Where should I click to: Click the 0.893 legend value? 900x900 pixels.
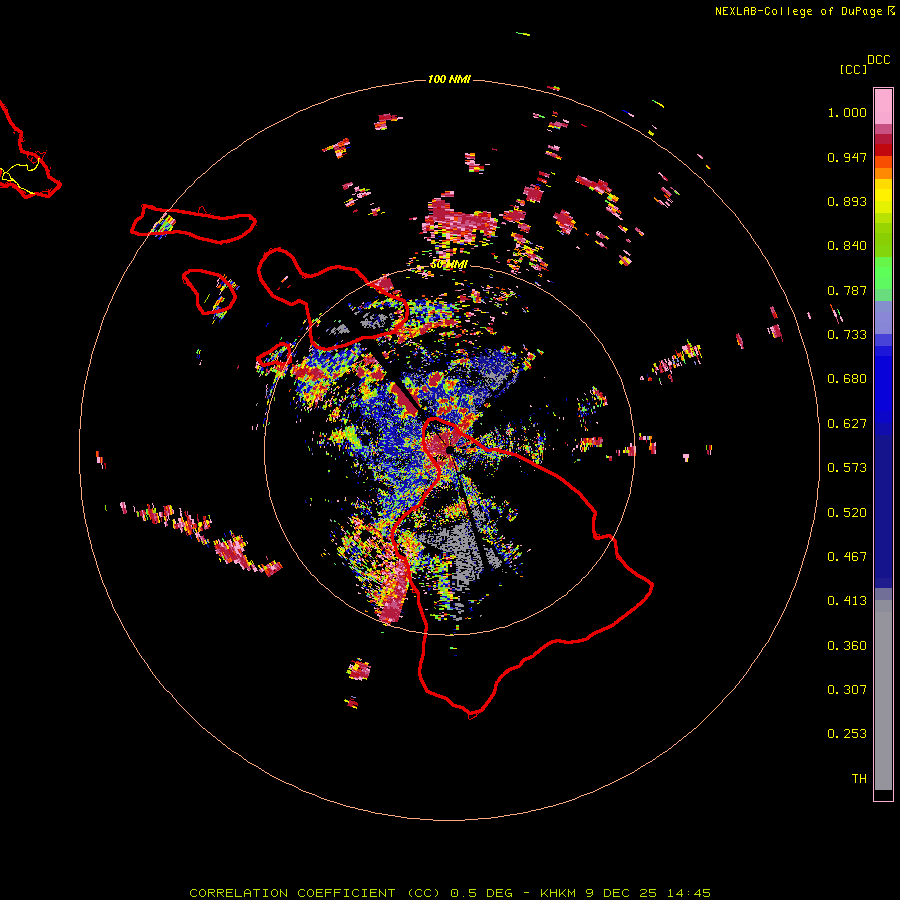click(847, 201)
